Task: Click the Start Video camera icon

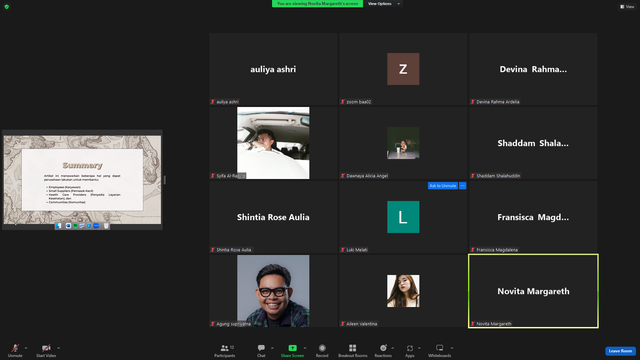Action: point(46,348)
